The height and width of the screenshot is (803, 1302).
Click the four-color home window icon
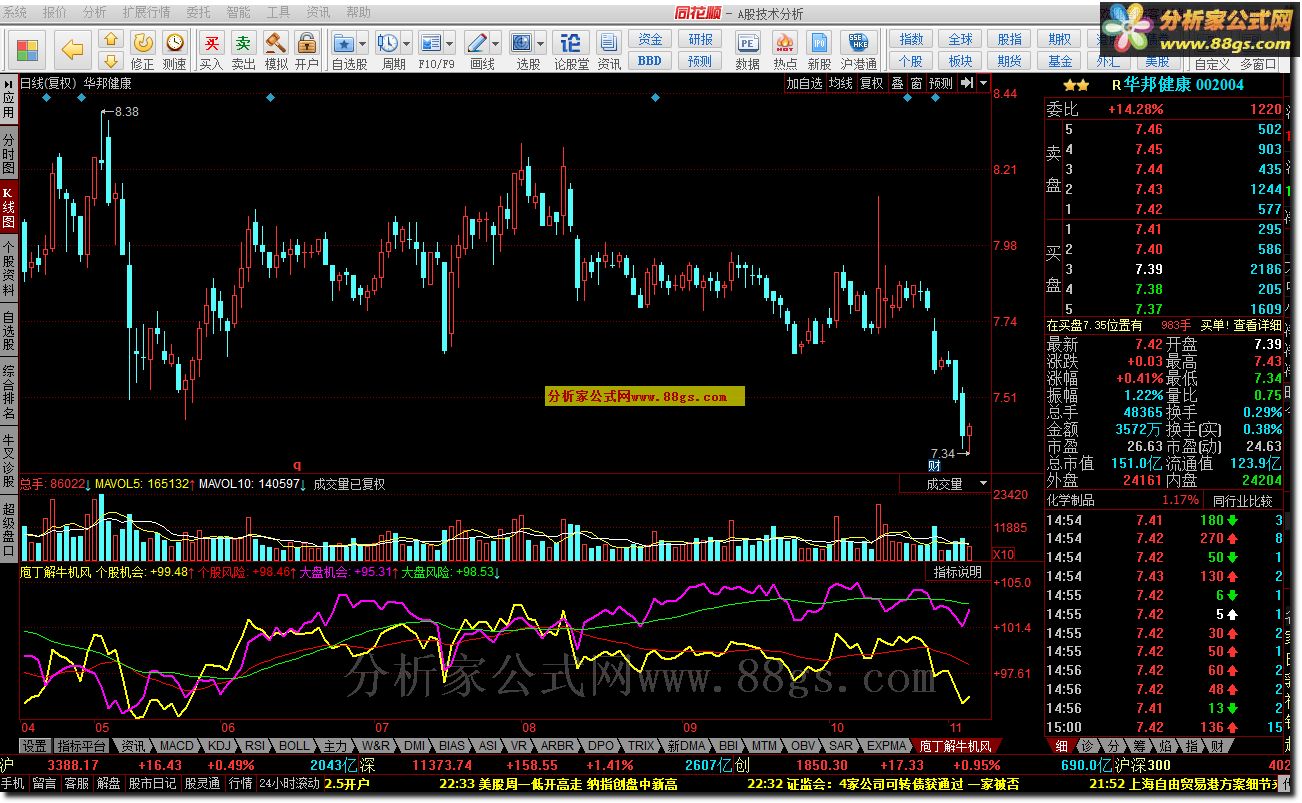click(x=27, y=49)
